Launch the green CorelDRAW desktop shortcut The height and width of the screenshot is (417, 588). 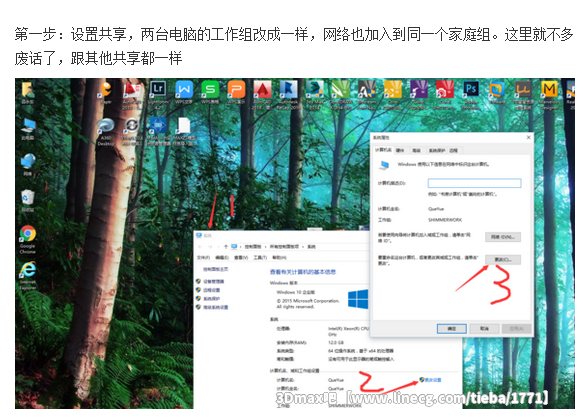pyautogui.click(x=340, y=94)
